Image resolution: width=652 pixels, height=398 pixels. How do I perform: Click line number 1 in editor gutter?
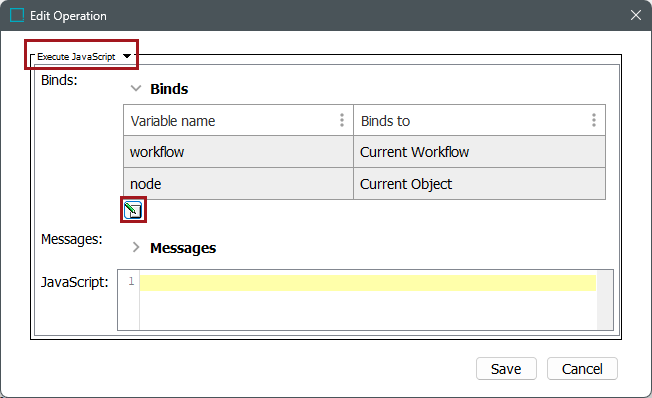(x=131, y=282)
